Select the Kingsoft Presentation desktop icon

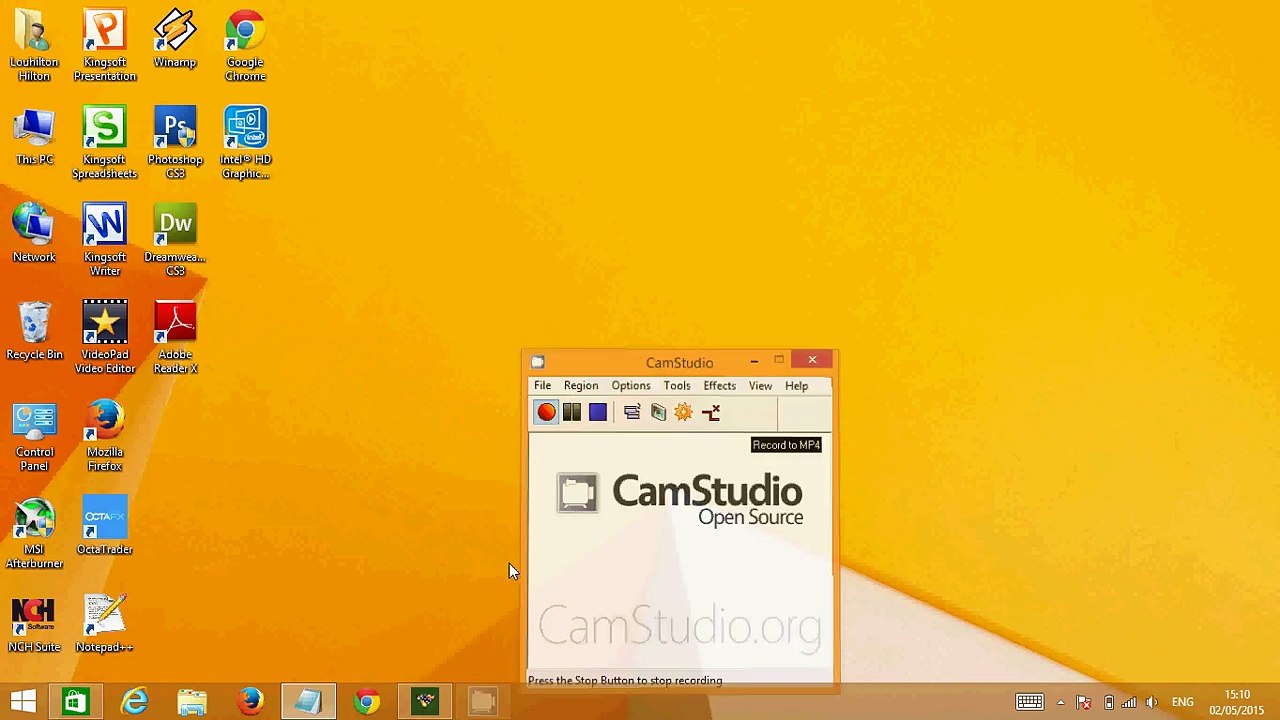(105, 46)
